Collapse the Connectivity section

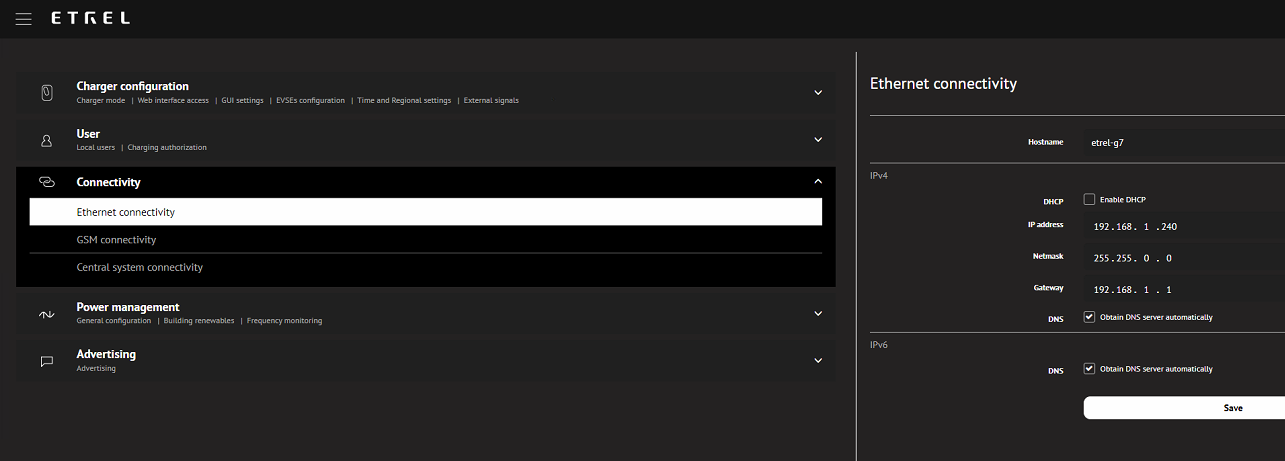818,182
